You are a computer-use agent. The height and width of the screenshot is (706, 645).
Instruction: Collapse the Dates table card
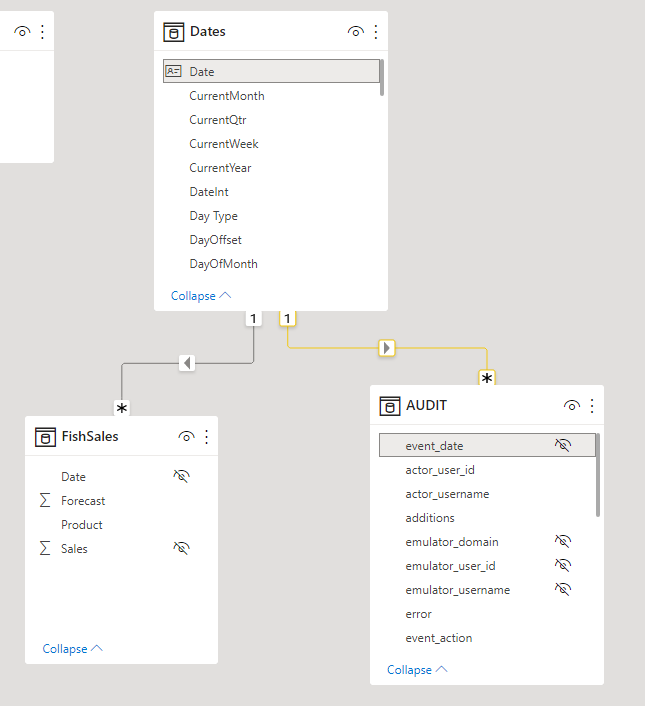[x=200, y=296]
